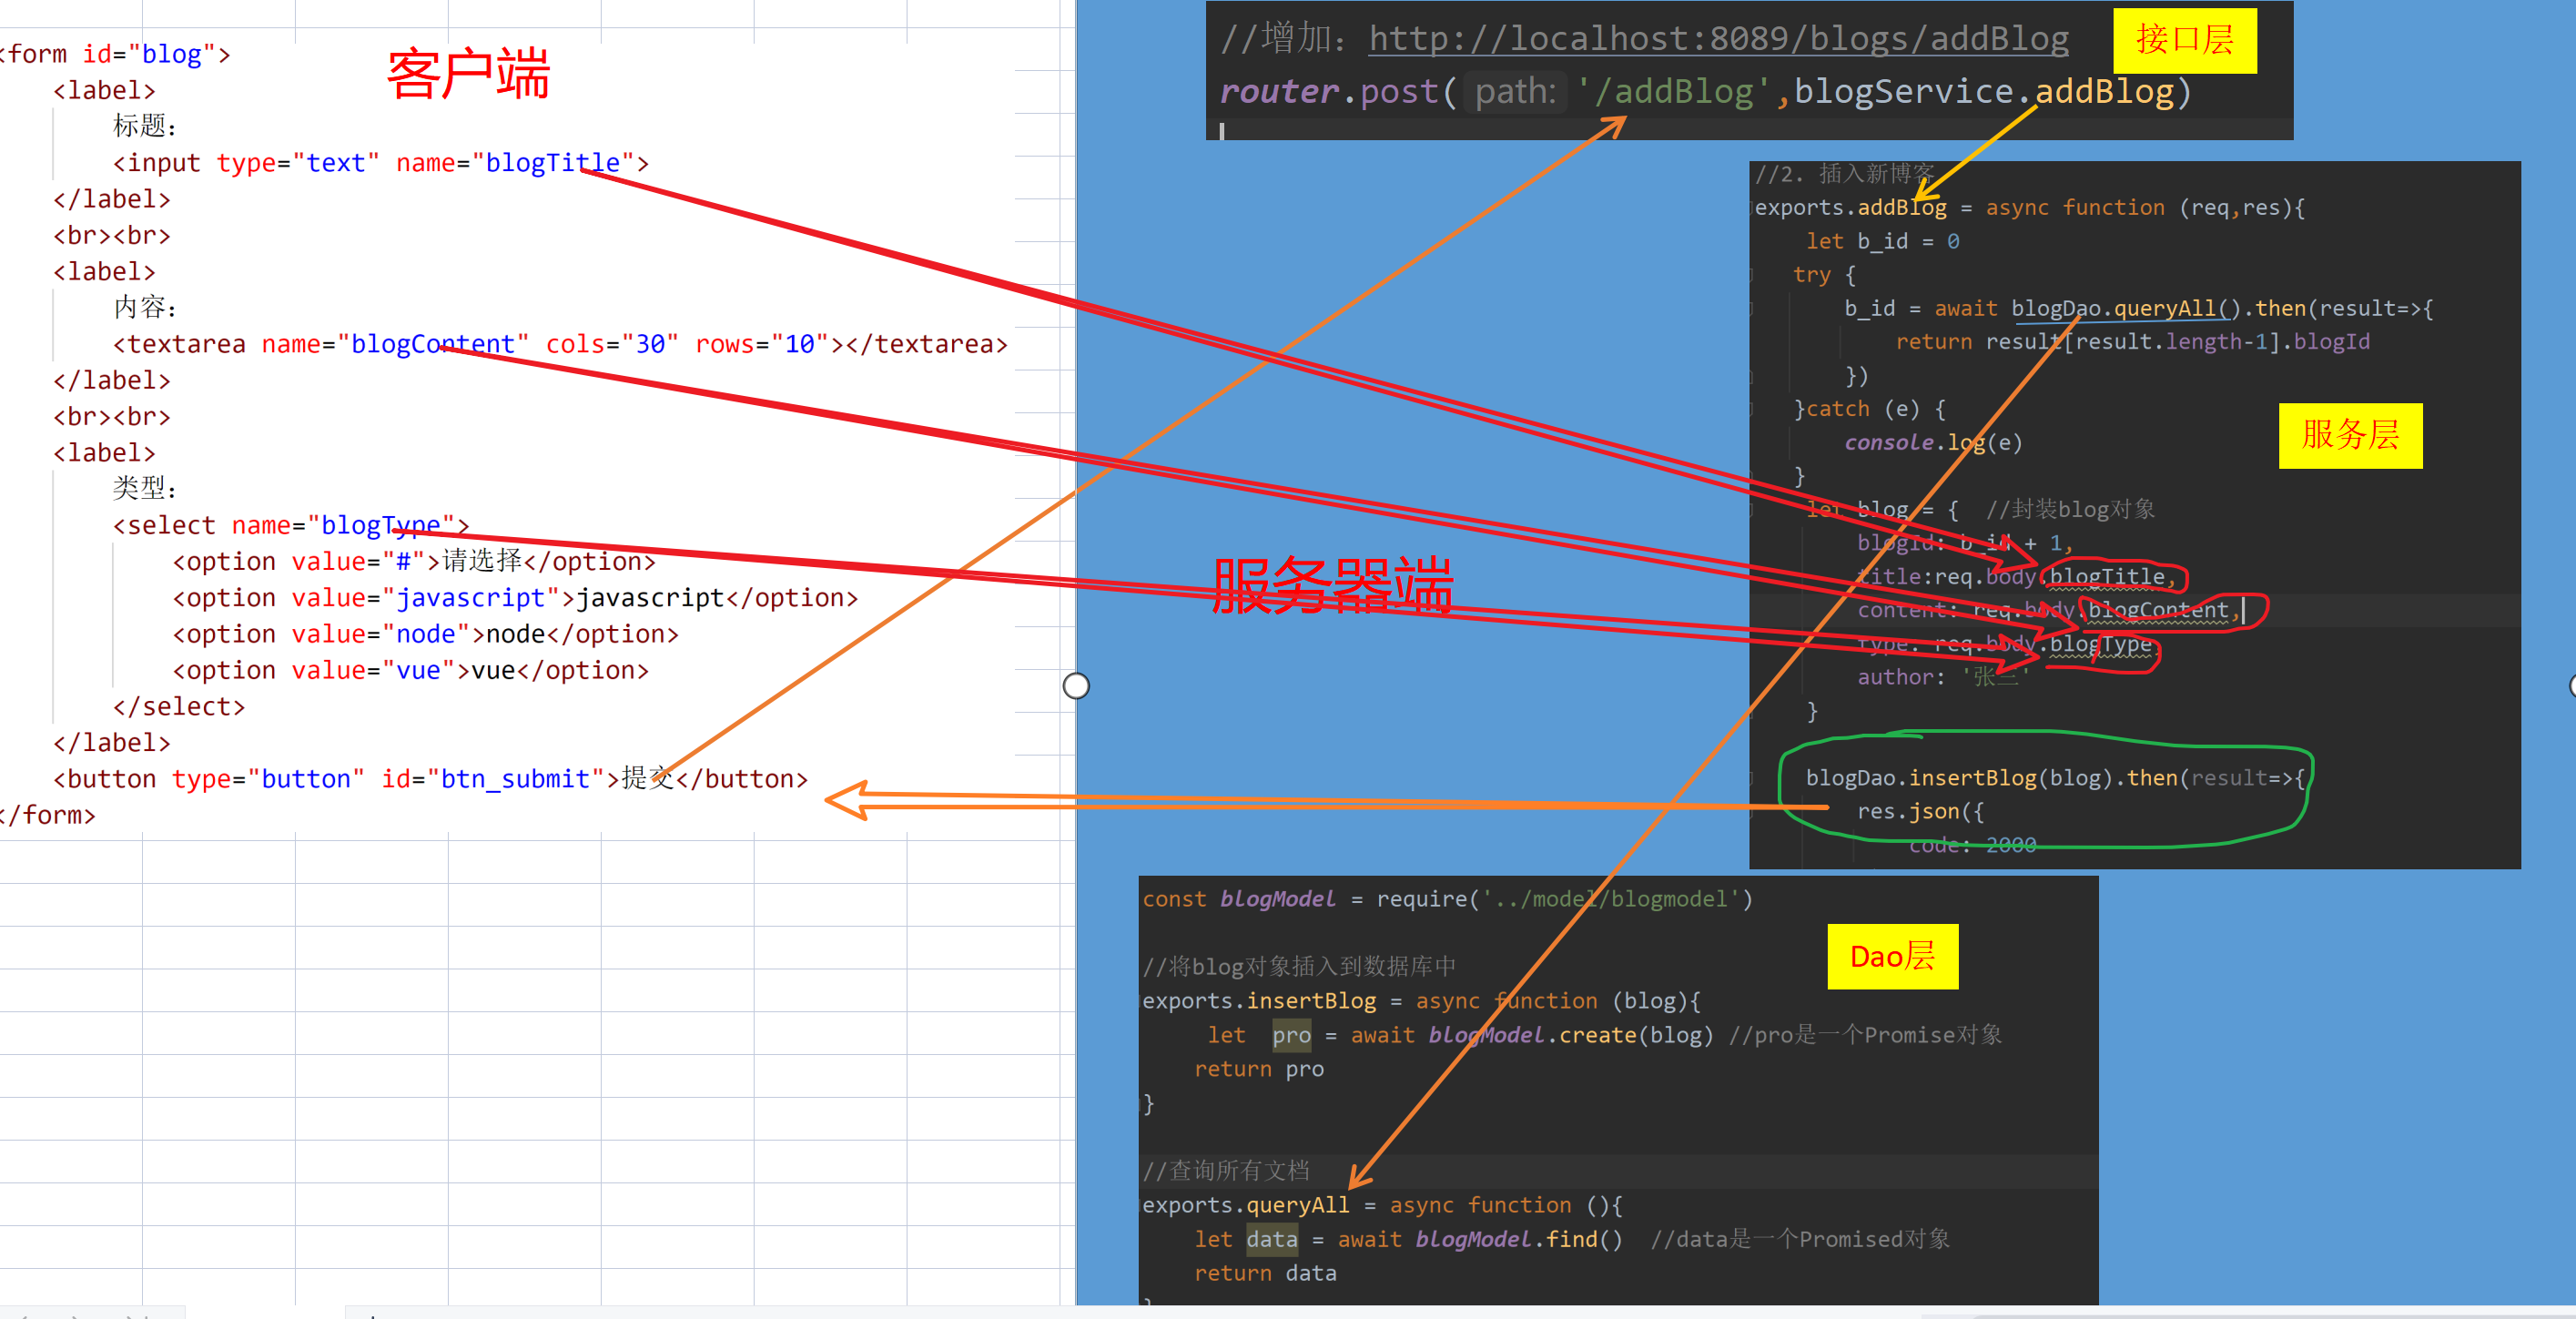Click the option value="node" line

426,634
